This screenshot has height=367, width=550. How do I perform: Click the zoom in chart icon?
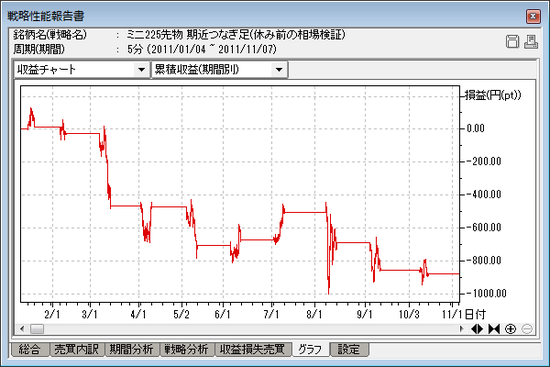tap(510, 329)
